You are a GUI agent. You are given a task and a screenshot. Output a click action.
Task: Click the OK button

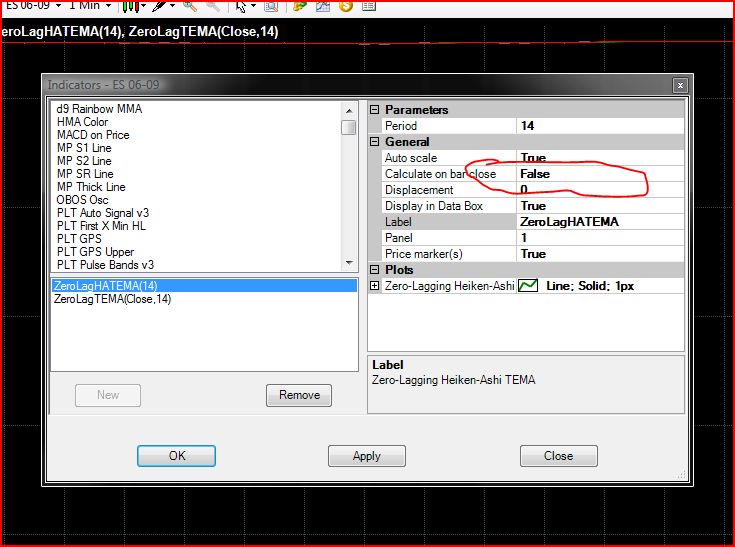click(x=176, y=456)
